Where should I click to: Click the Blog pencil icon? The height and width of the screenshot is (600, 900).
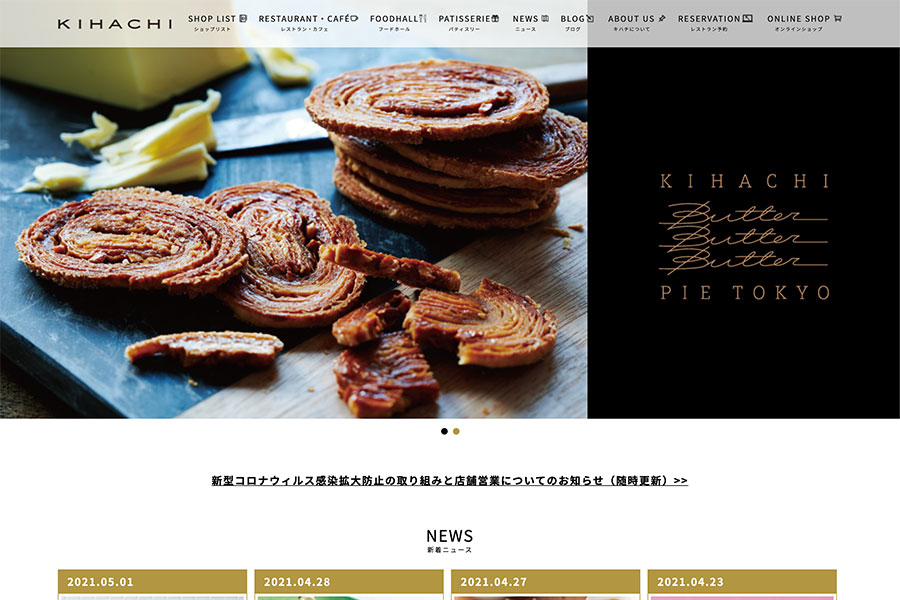590,18
